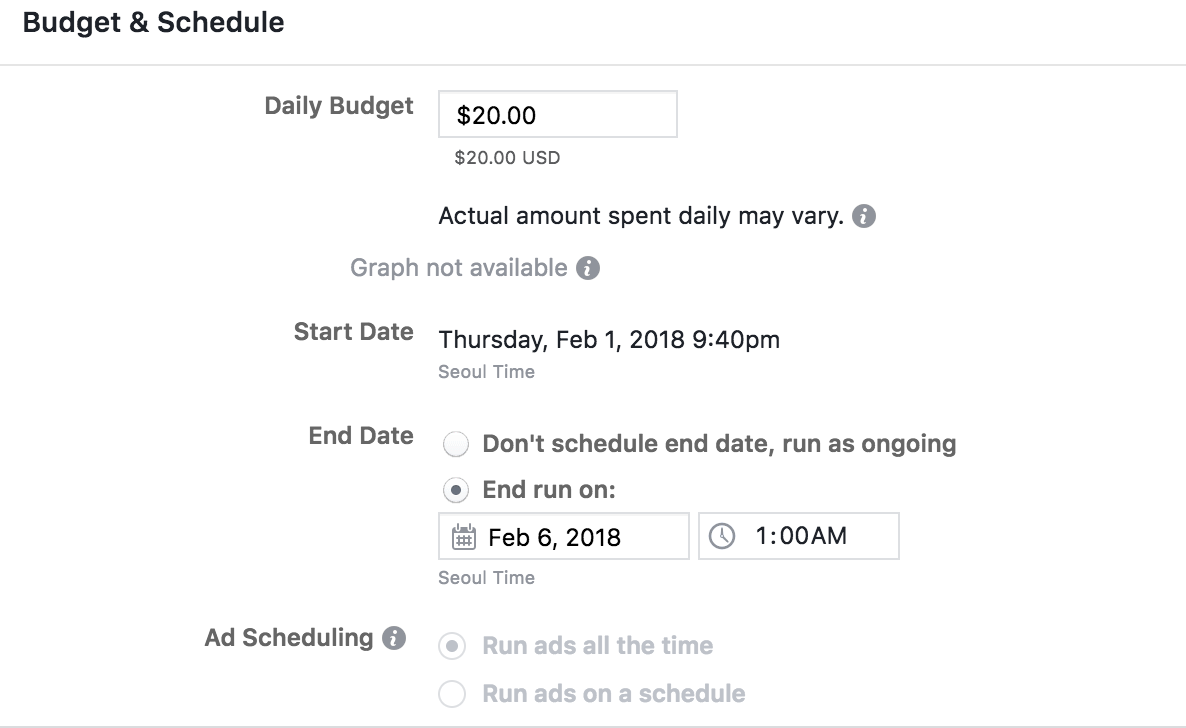Click the Run ads all the time label
The width and height of the screenshot is (1186, 728).
[x=597, y=646]
